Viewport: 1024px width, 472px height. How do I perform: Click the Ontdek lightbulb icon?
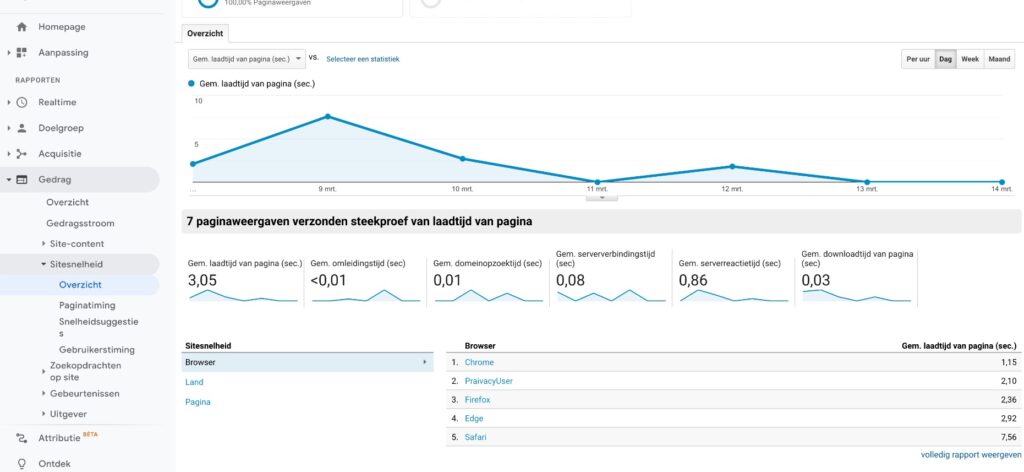(x=22, y=464)
